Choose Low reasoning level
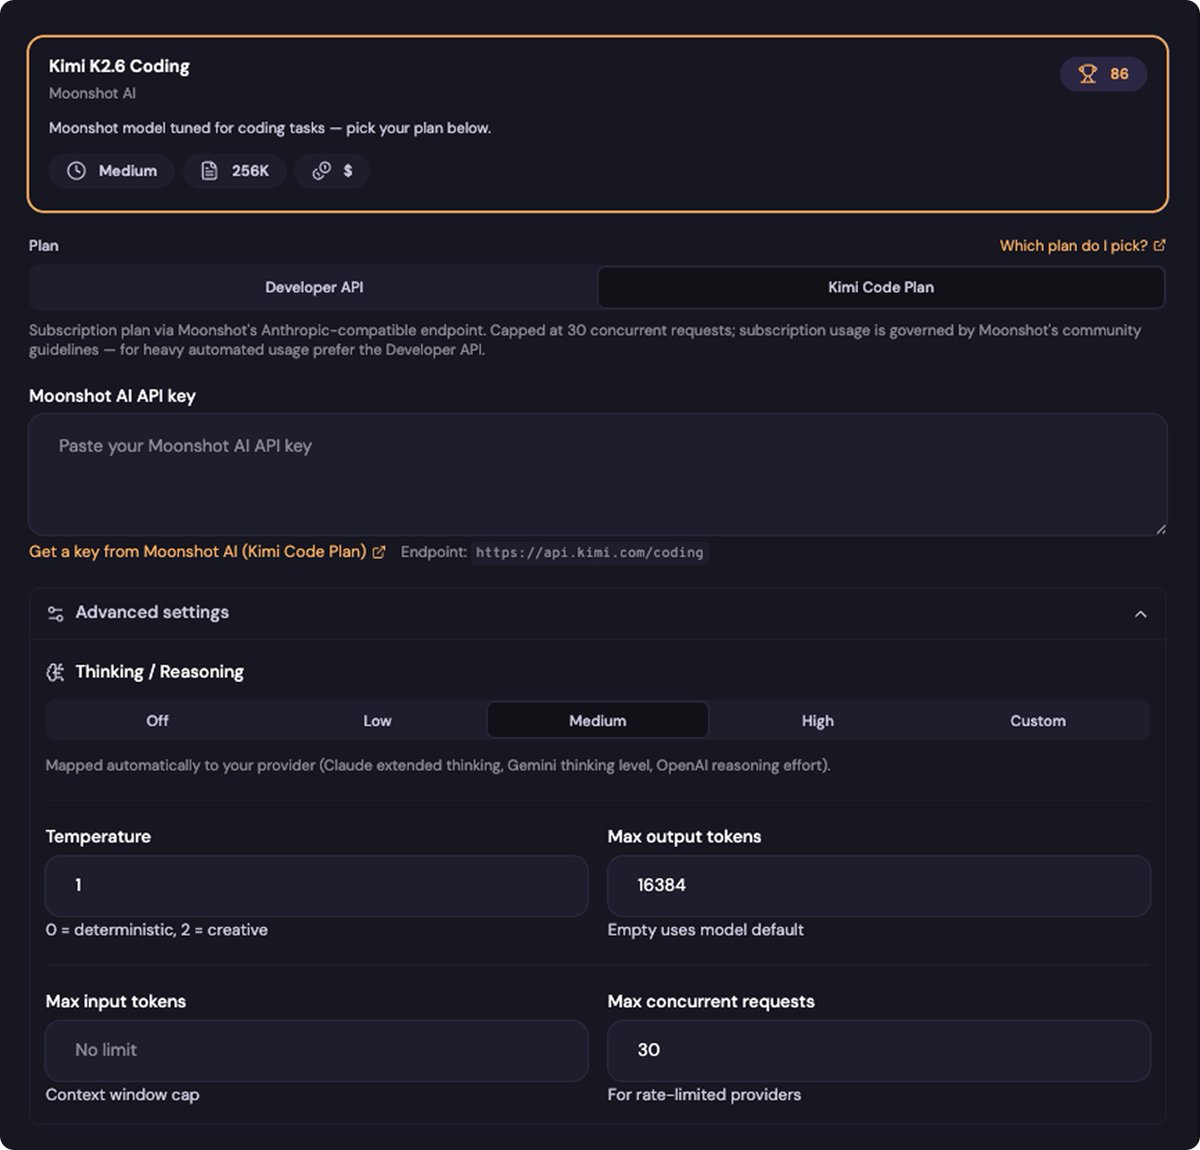 [377, 720]
